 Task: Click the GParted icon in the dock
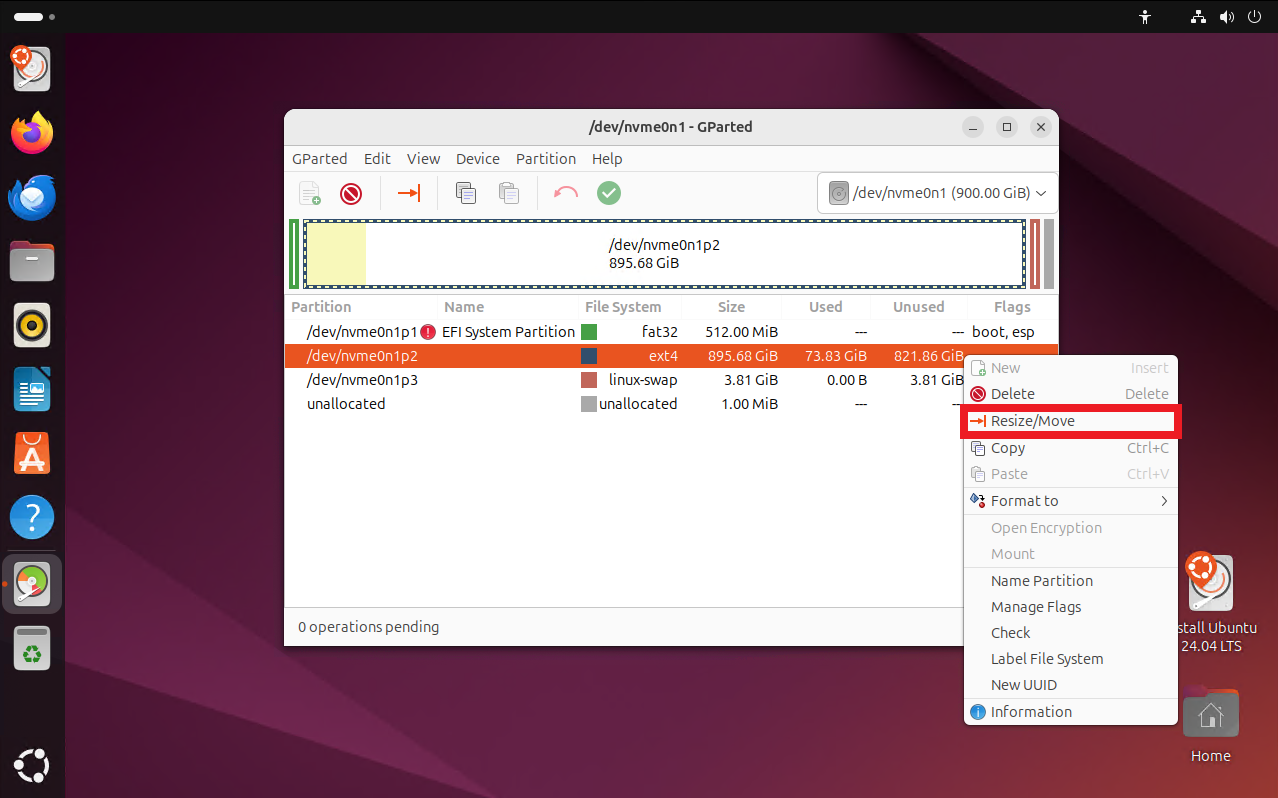(x=32, y=584)
